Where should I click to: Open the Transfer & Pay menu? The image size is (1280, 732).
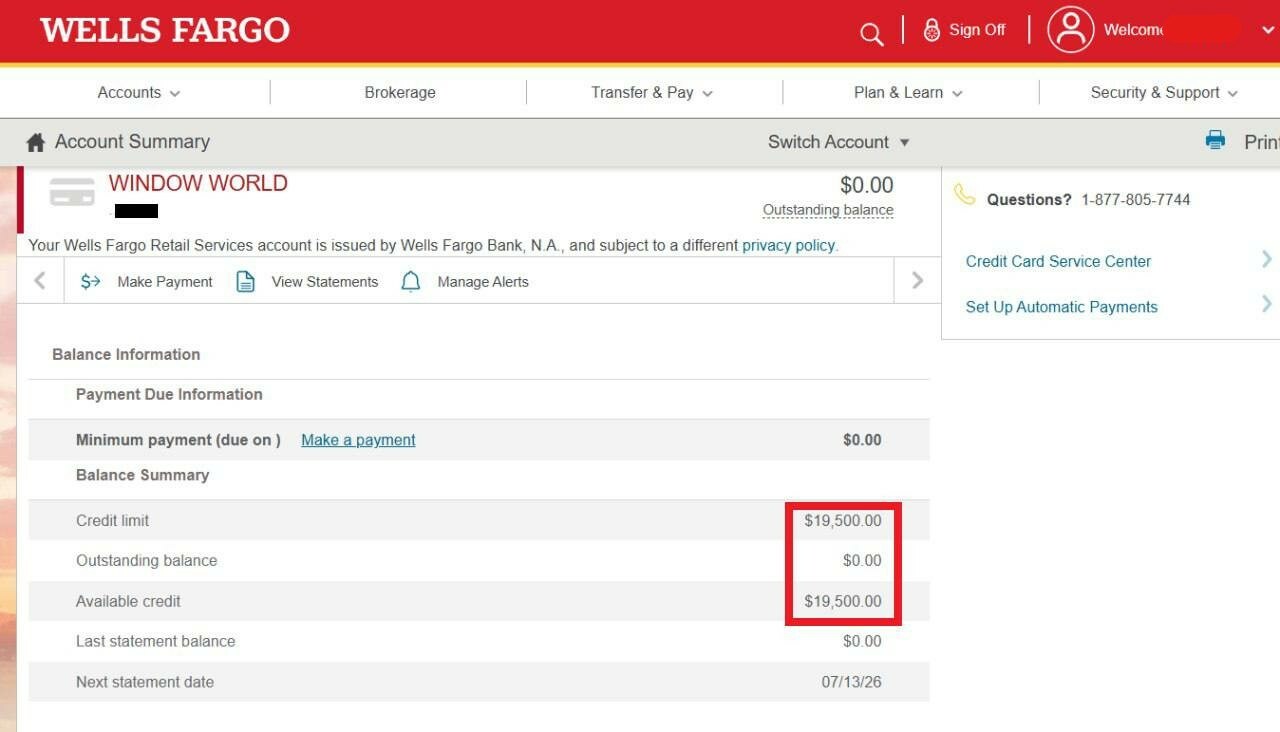point(652,92)
